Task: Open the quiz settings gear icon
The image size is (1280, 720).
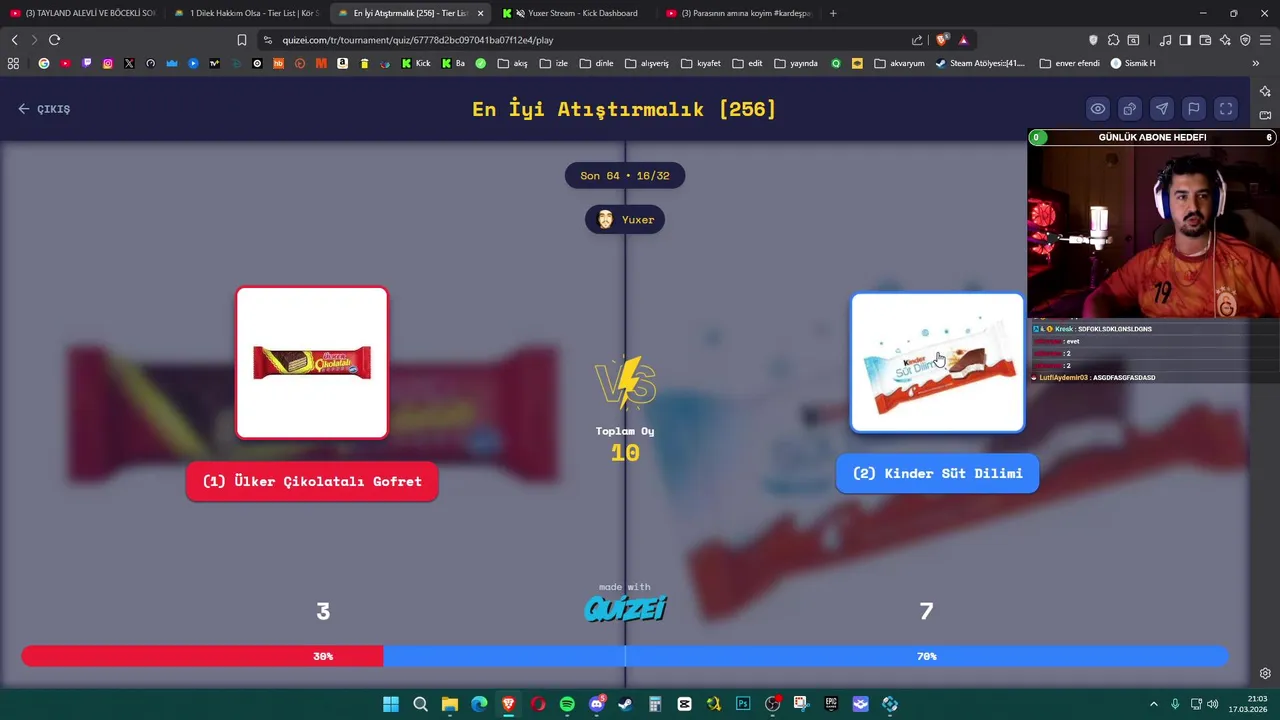Action: [x=1265, y=673]
